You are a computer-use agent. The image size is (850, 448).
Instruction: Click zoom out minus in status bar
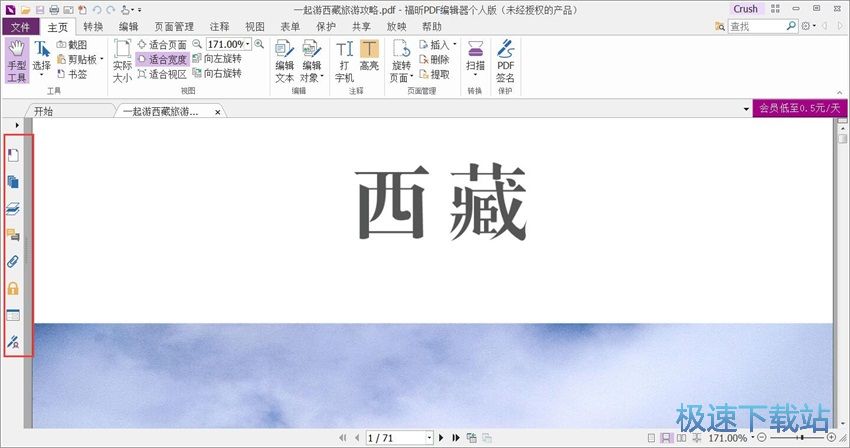tap(762, 437)
